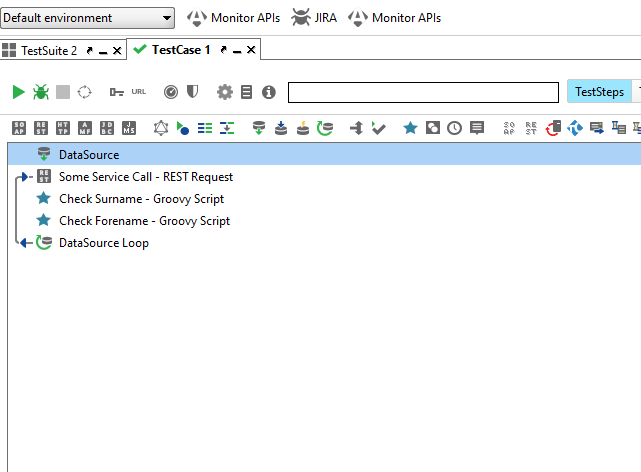Click the gray stop square button
The image size is (641, 472).
[63, 92]
